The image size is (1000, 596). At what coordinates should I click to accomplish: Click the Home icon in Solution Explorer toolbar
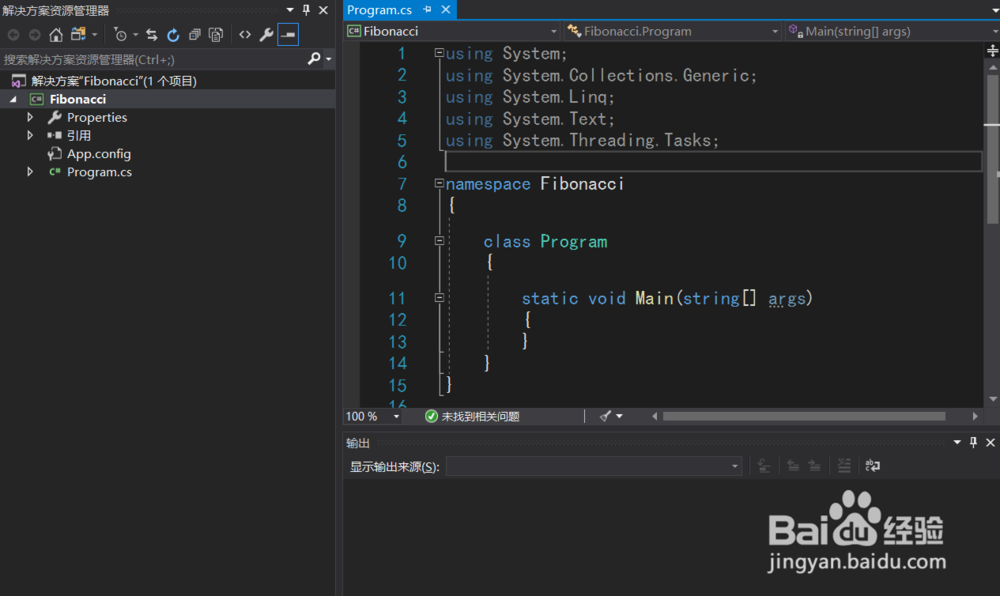click(56, 35)
